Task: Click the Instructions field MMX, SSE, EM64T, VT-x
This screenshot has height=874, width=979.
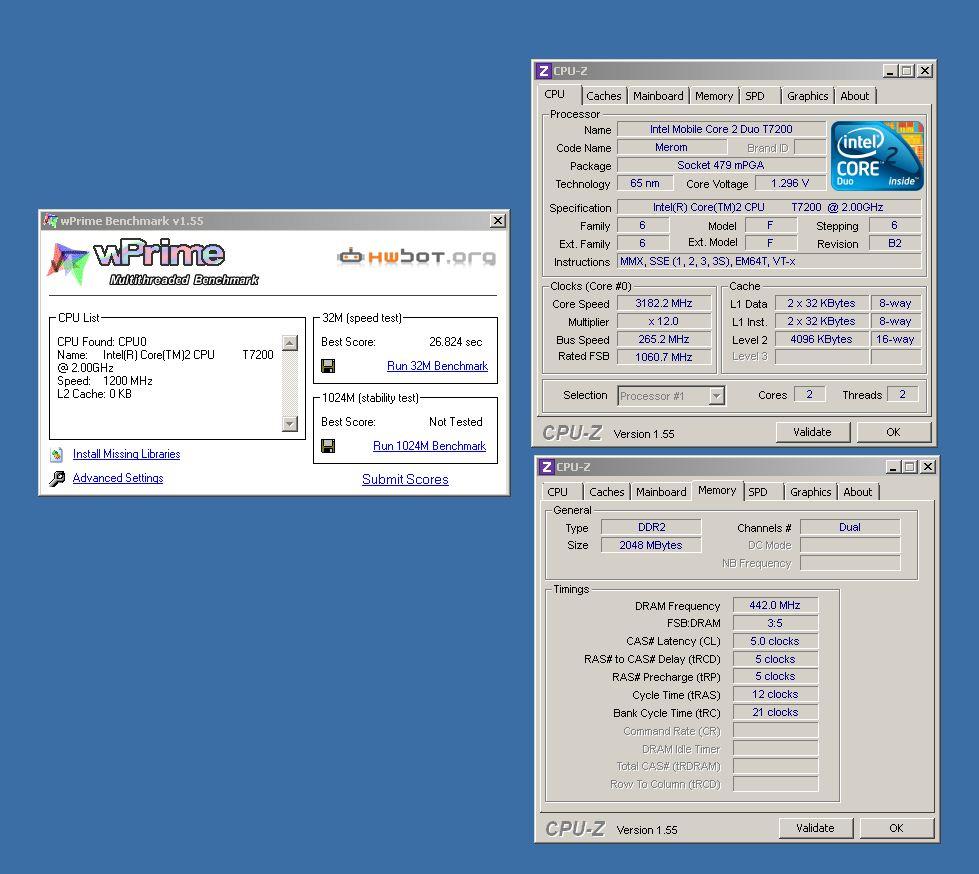Action: (x=769, y=262)
